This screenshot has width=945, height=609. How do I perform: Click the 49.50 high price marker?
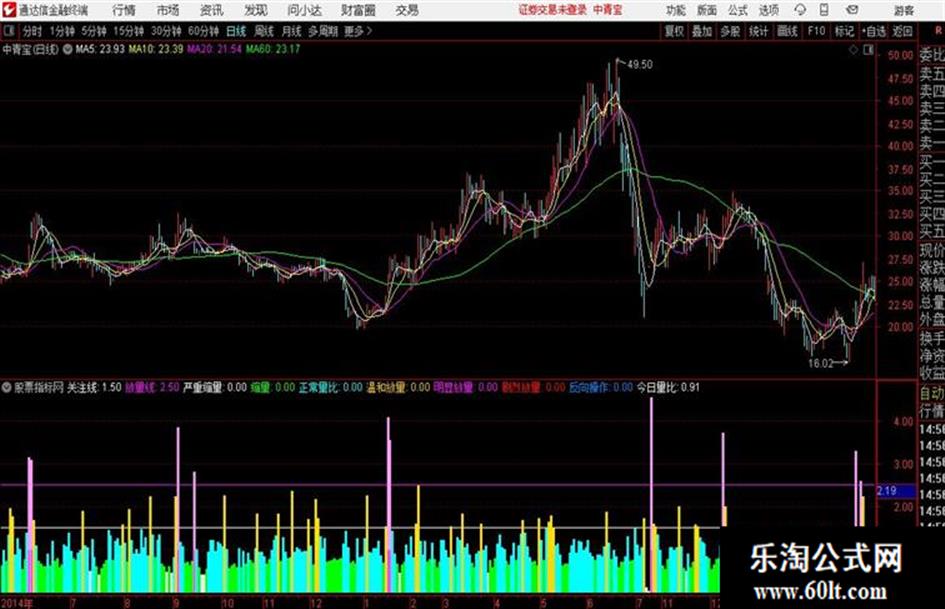coord(640,64)
